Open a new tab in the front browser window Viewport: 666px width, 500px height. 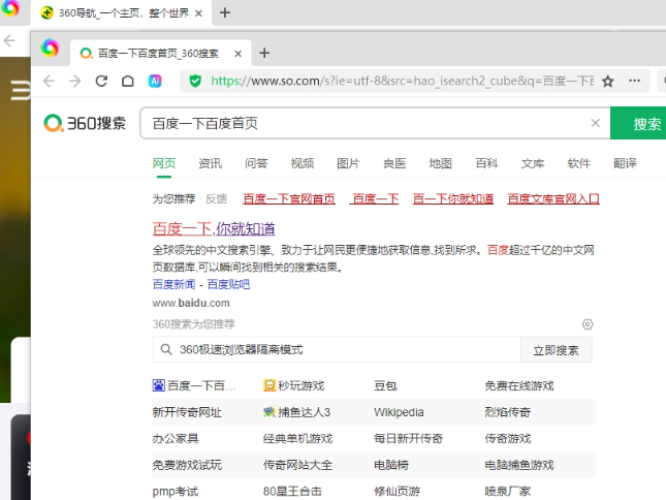pyautogui.click(x=264, y=53)
